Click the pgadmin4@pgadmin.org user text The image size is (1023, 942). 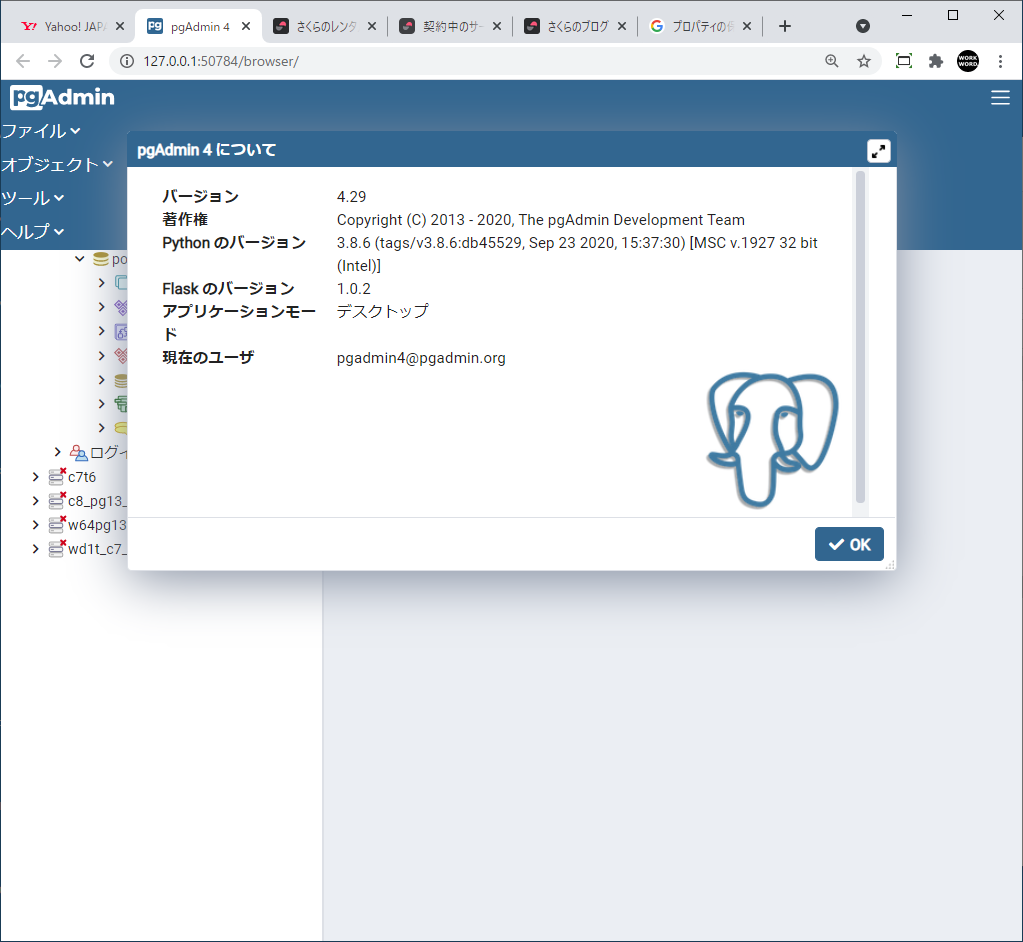click(421, 358)
